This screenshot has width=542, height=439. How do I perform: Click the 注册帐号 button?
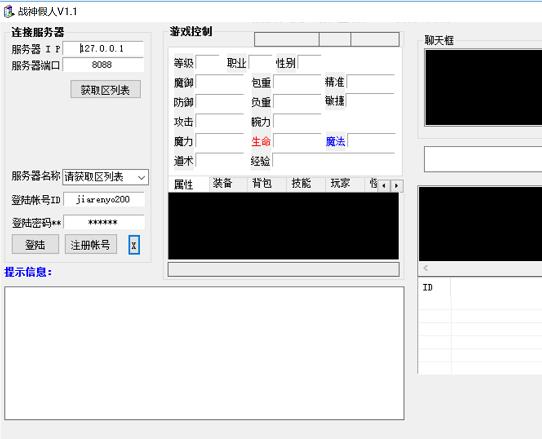click(x=91, y=244)
